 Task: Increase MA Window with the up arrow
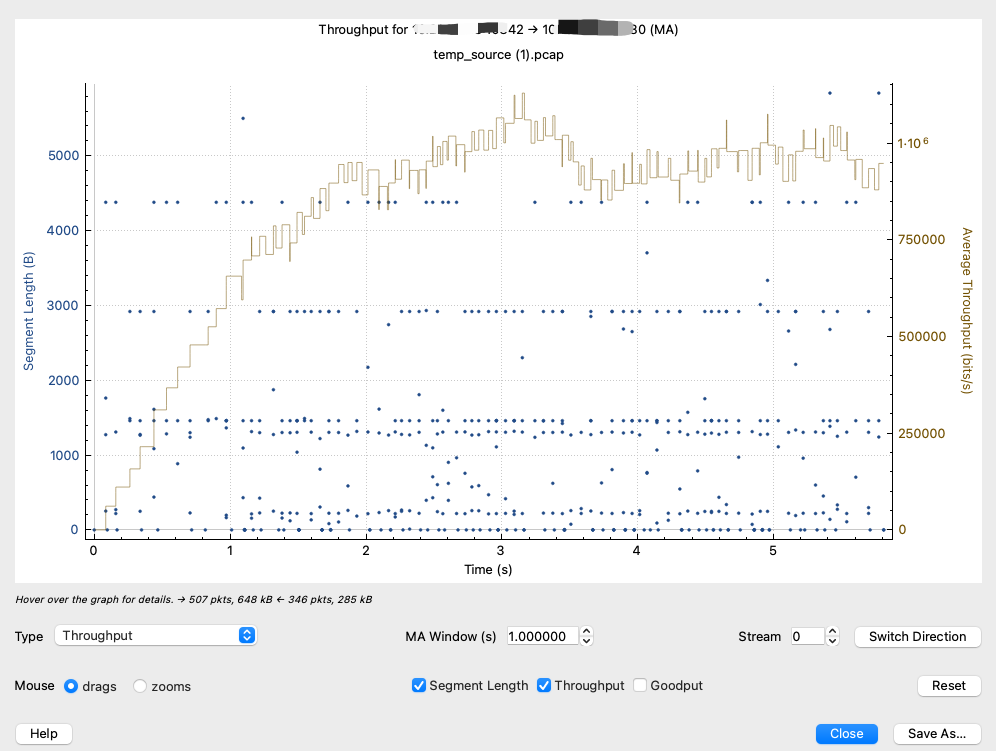587,631
